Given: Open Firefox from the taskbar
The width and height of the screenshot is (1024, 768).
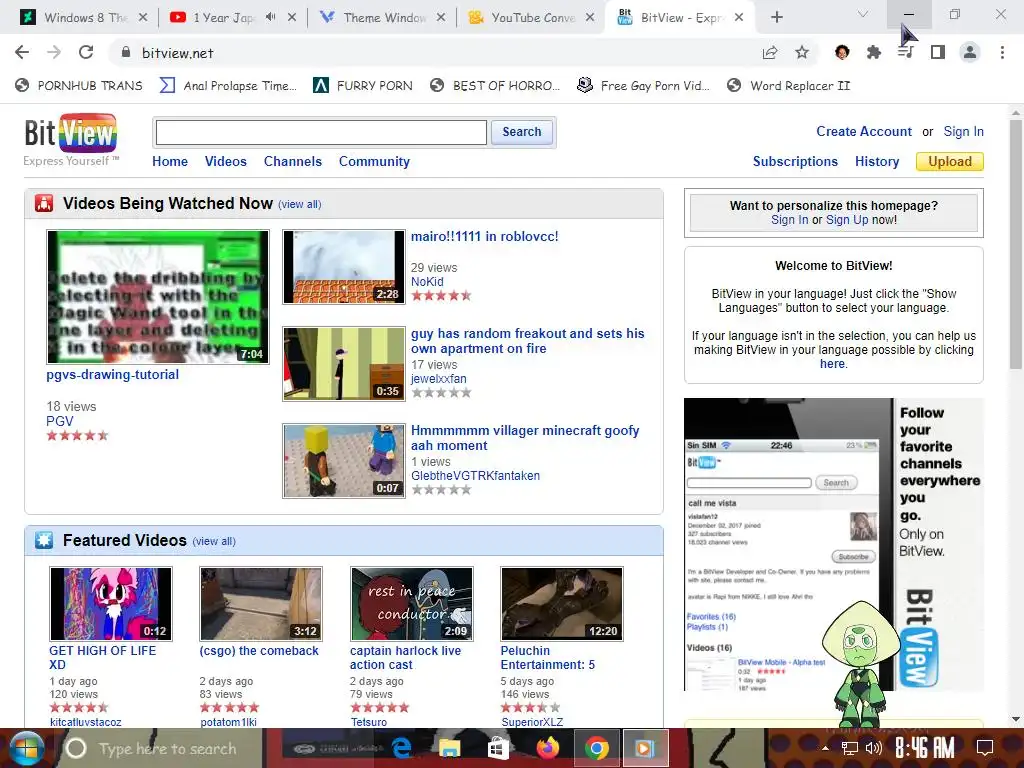Looking at the screenshot, I should pyautogui.click(x=547, y=748).
